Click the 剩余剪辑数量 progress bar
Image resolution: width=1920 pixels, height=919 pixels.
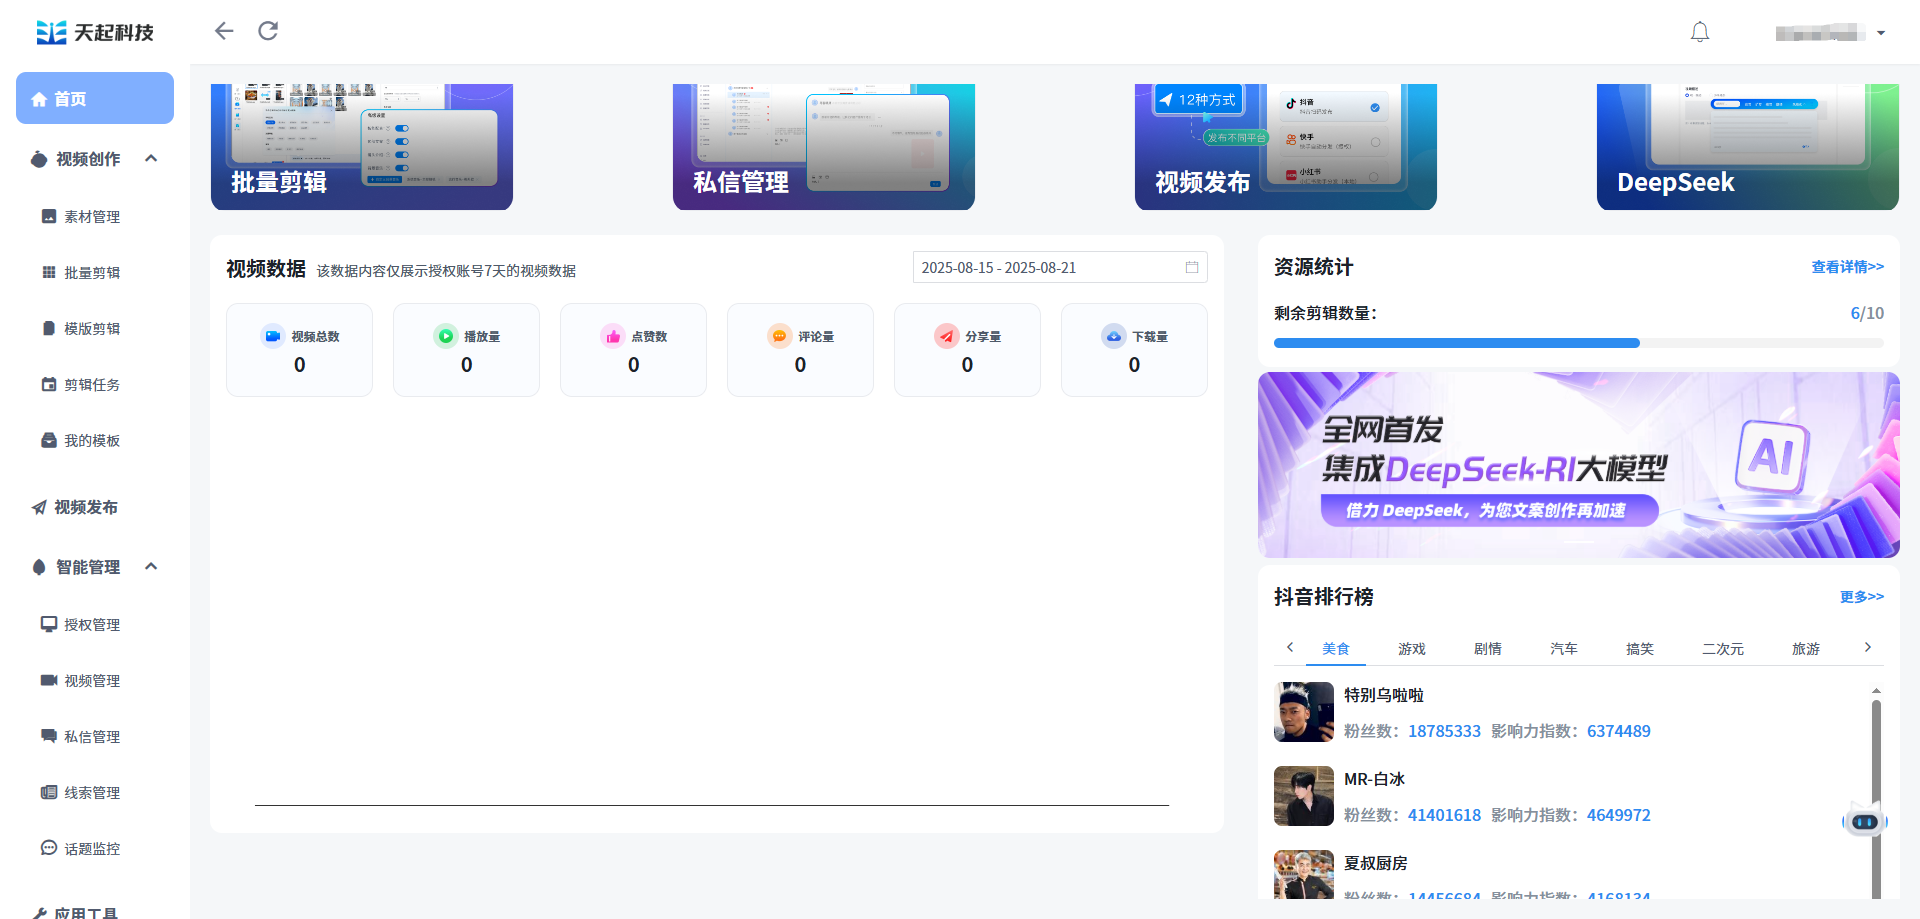click(x=1578, y=343)
